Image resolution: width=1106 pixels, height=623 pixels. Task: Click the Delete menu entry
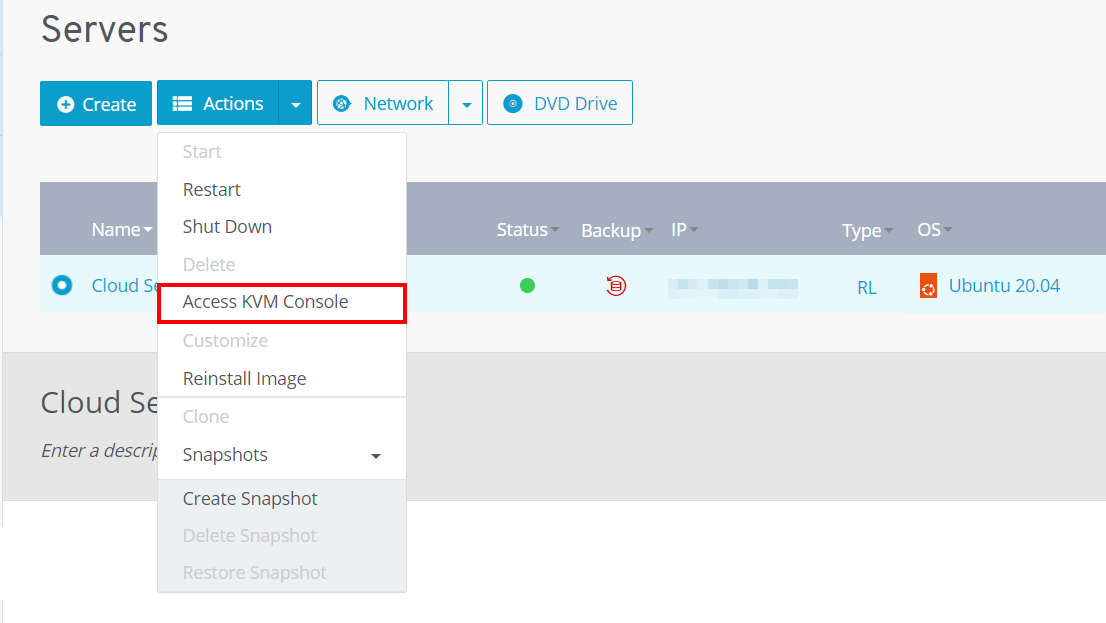tap(282, 265)
